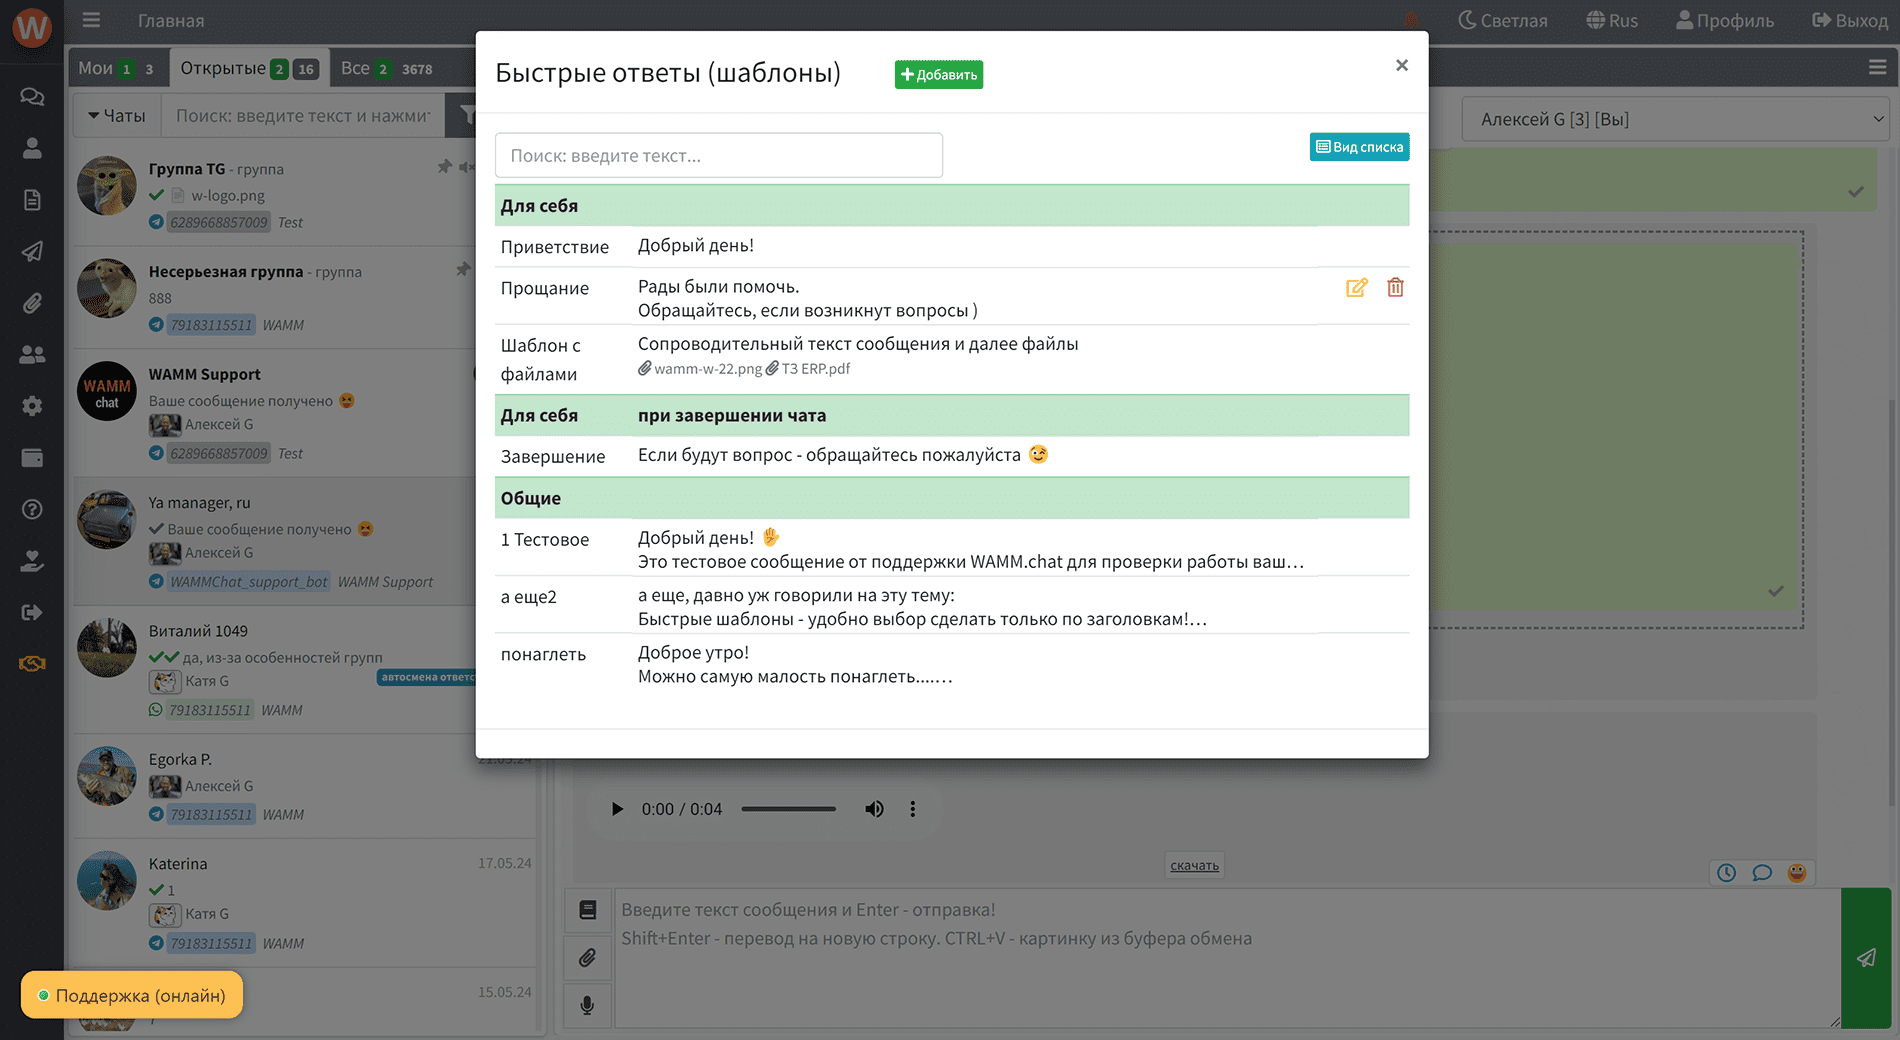Expand the Чаты dropdown filter

coord(117,116)
